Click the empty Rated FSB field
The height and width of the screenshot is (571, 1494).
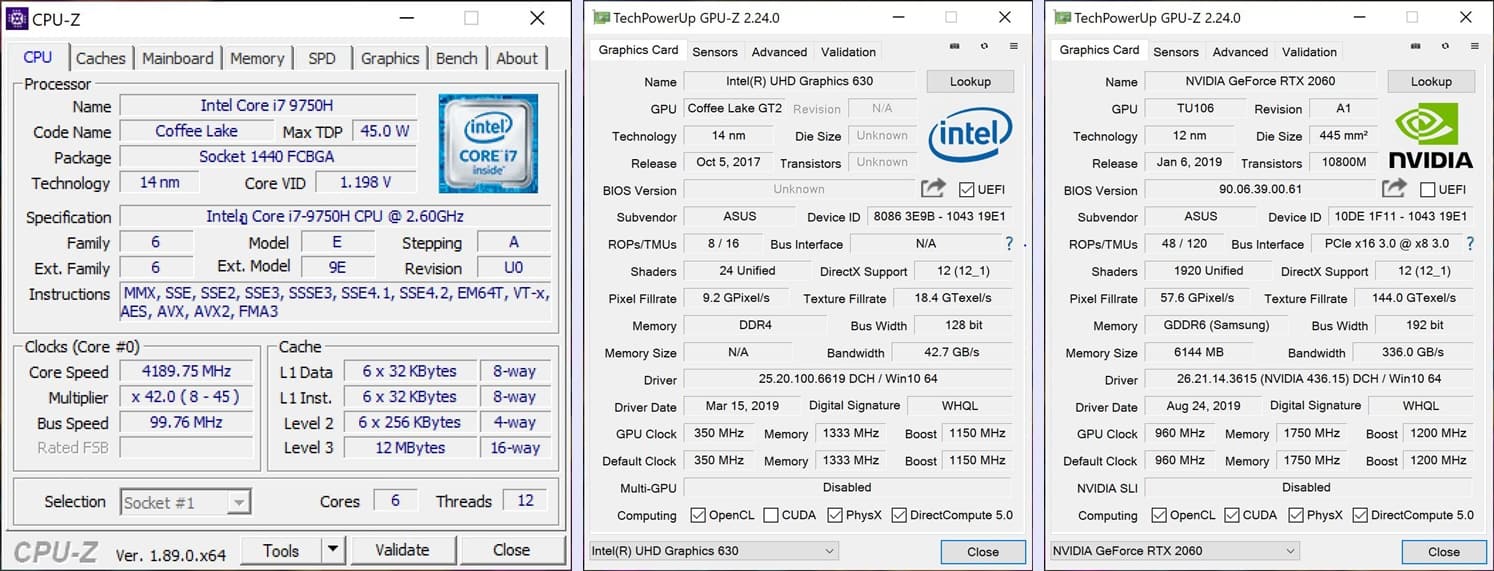tap(186, 448)
